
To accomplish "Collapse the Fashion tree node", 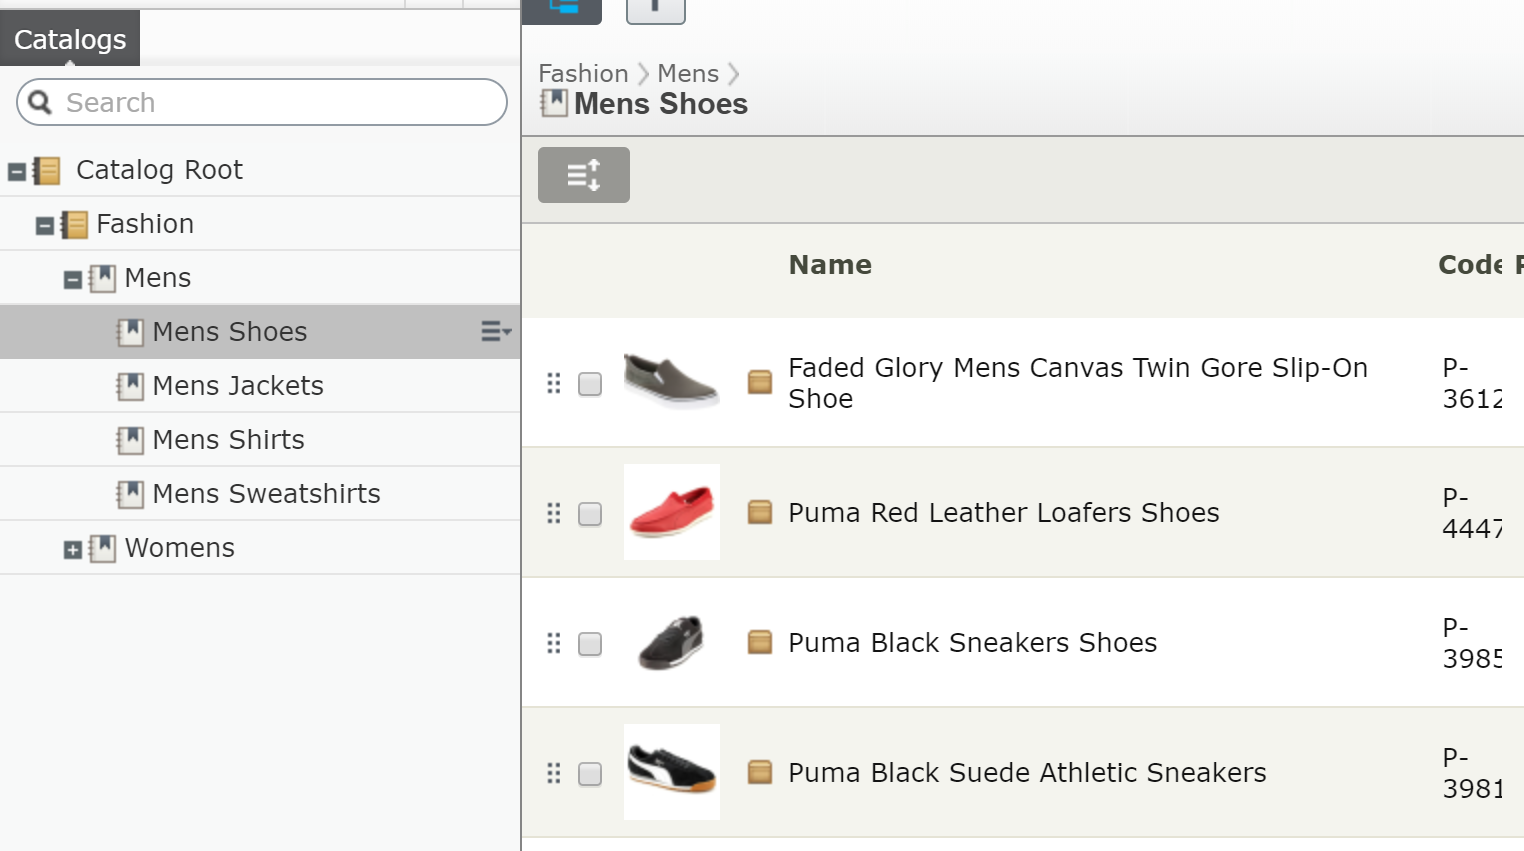I will pos(44,224).
